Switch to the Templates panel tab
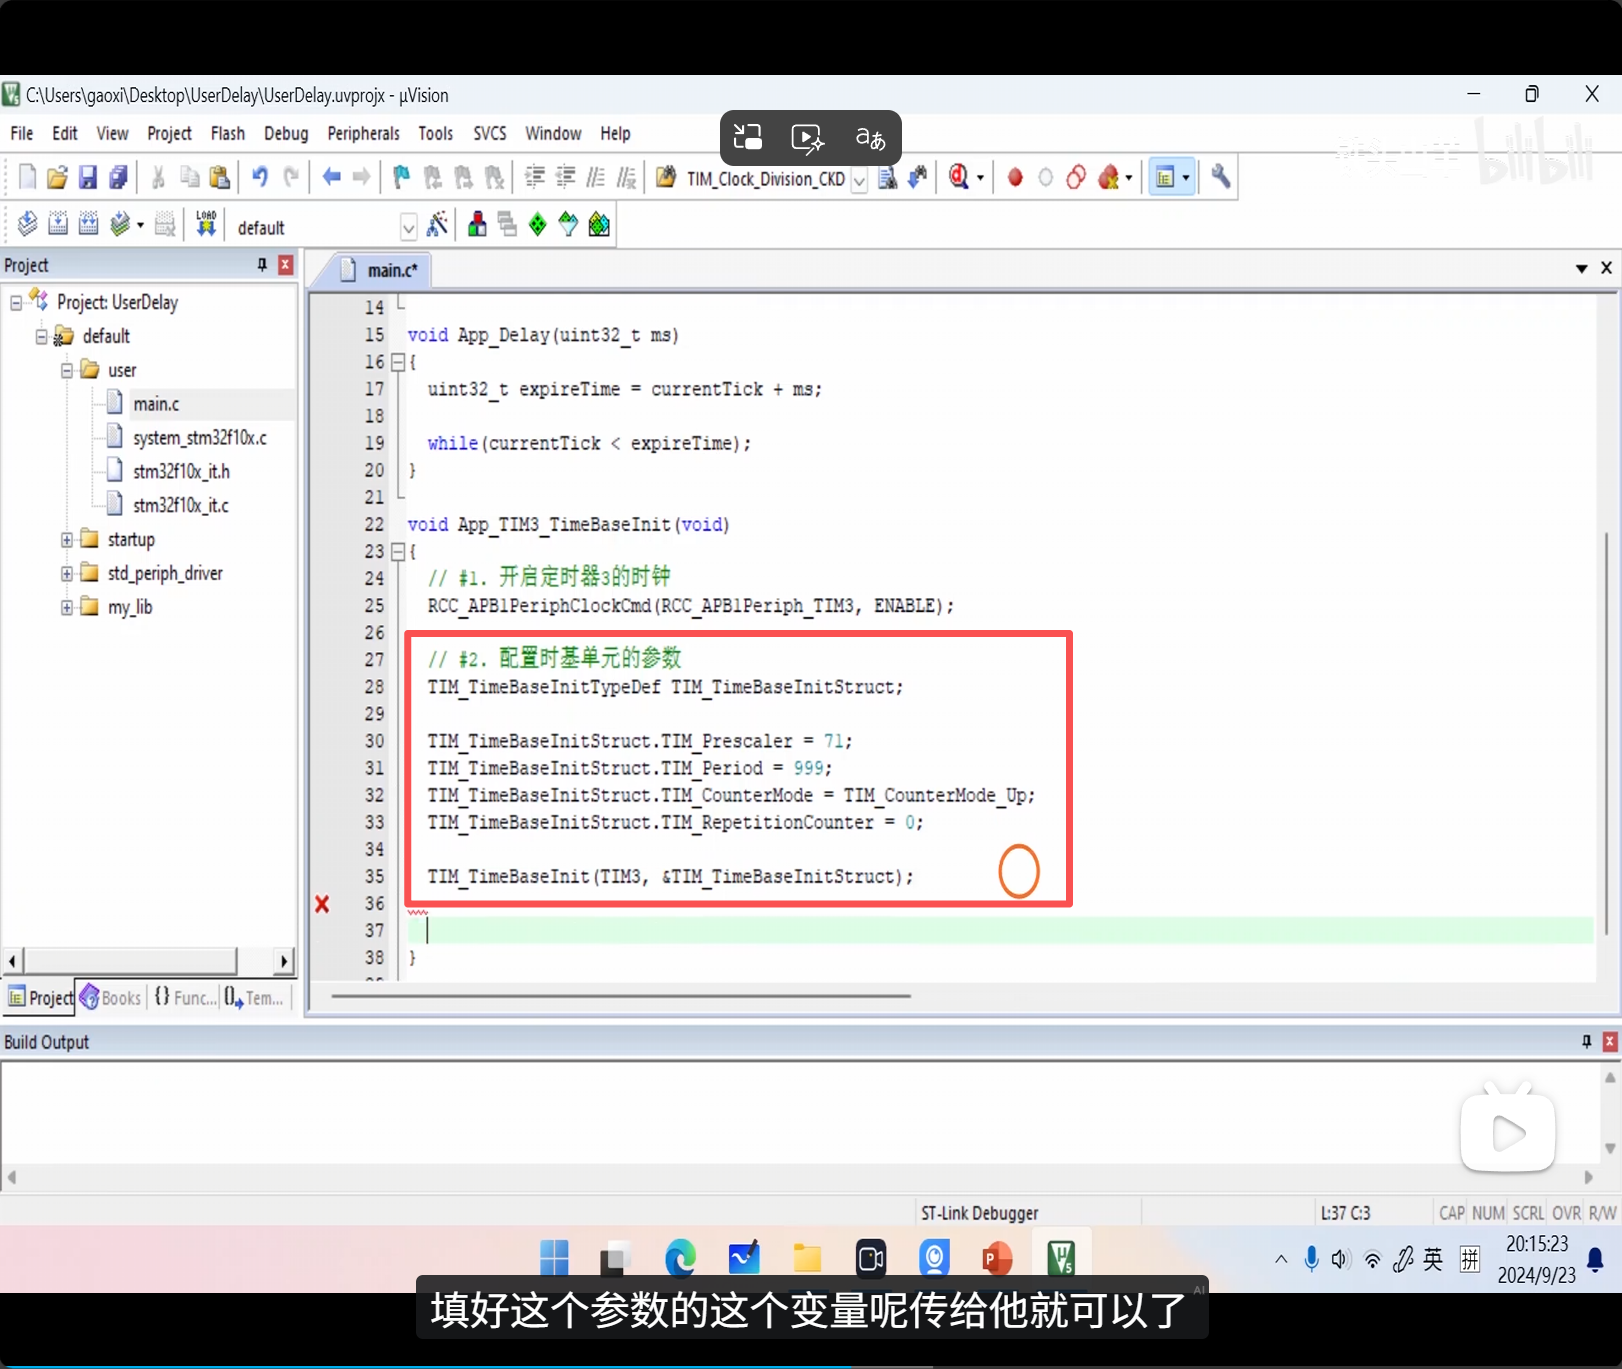Viewport: 1622px width, 1369px height. tap(254, 997)
